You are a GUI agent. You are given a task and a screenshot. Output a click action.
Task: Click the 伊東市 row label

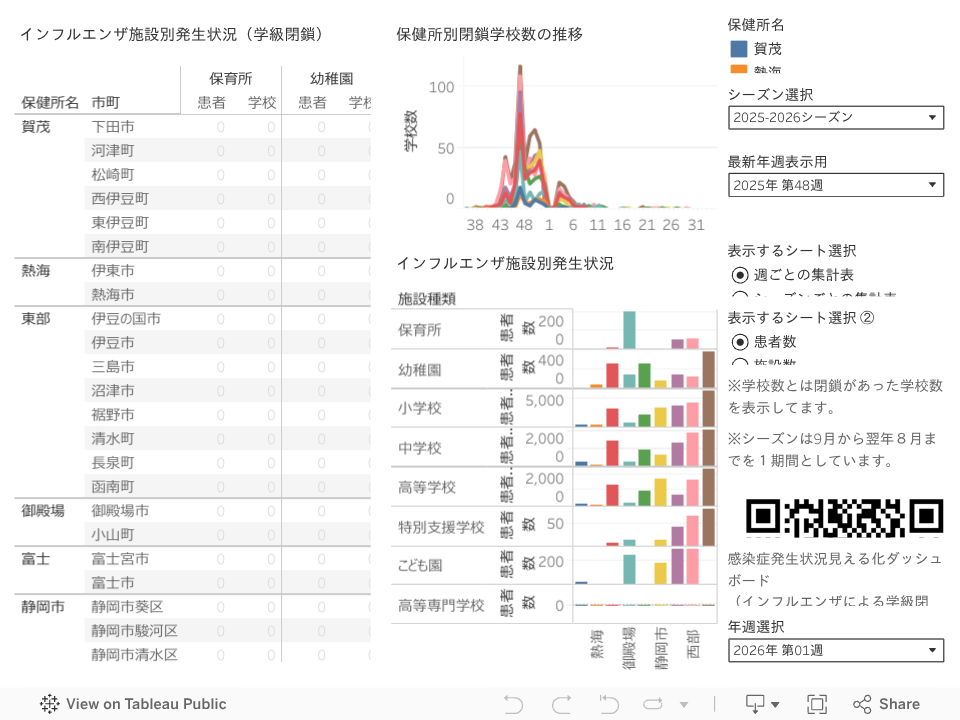point(113,271)
